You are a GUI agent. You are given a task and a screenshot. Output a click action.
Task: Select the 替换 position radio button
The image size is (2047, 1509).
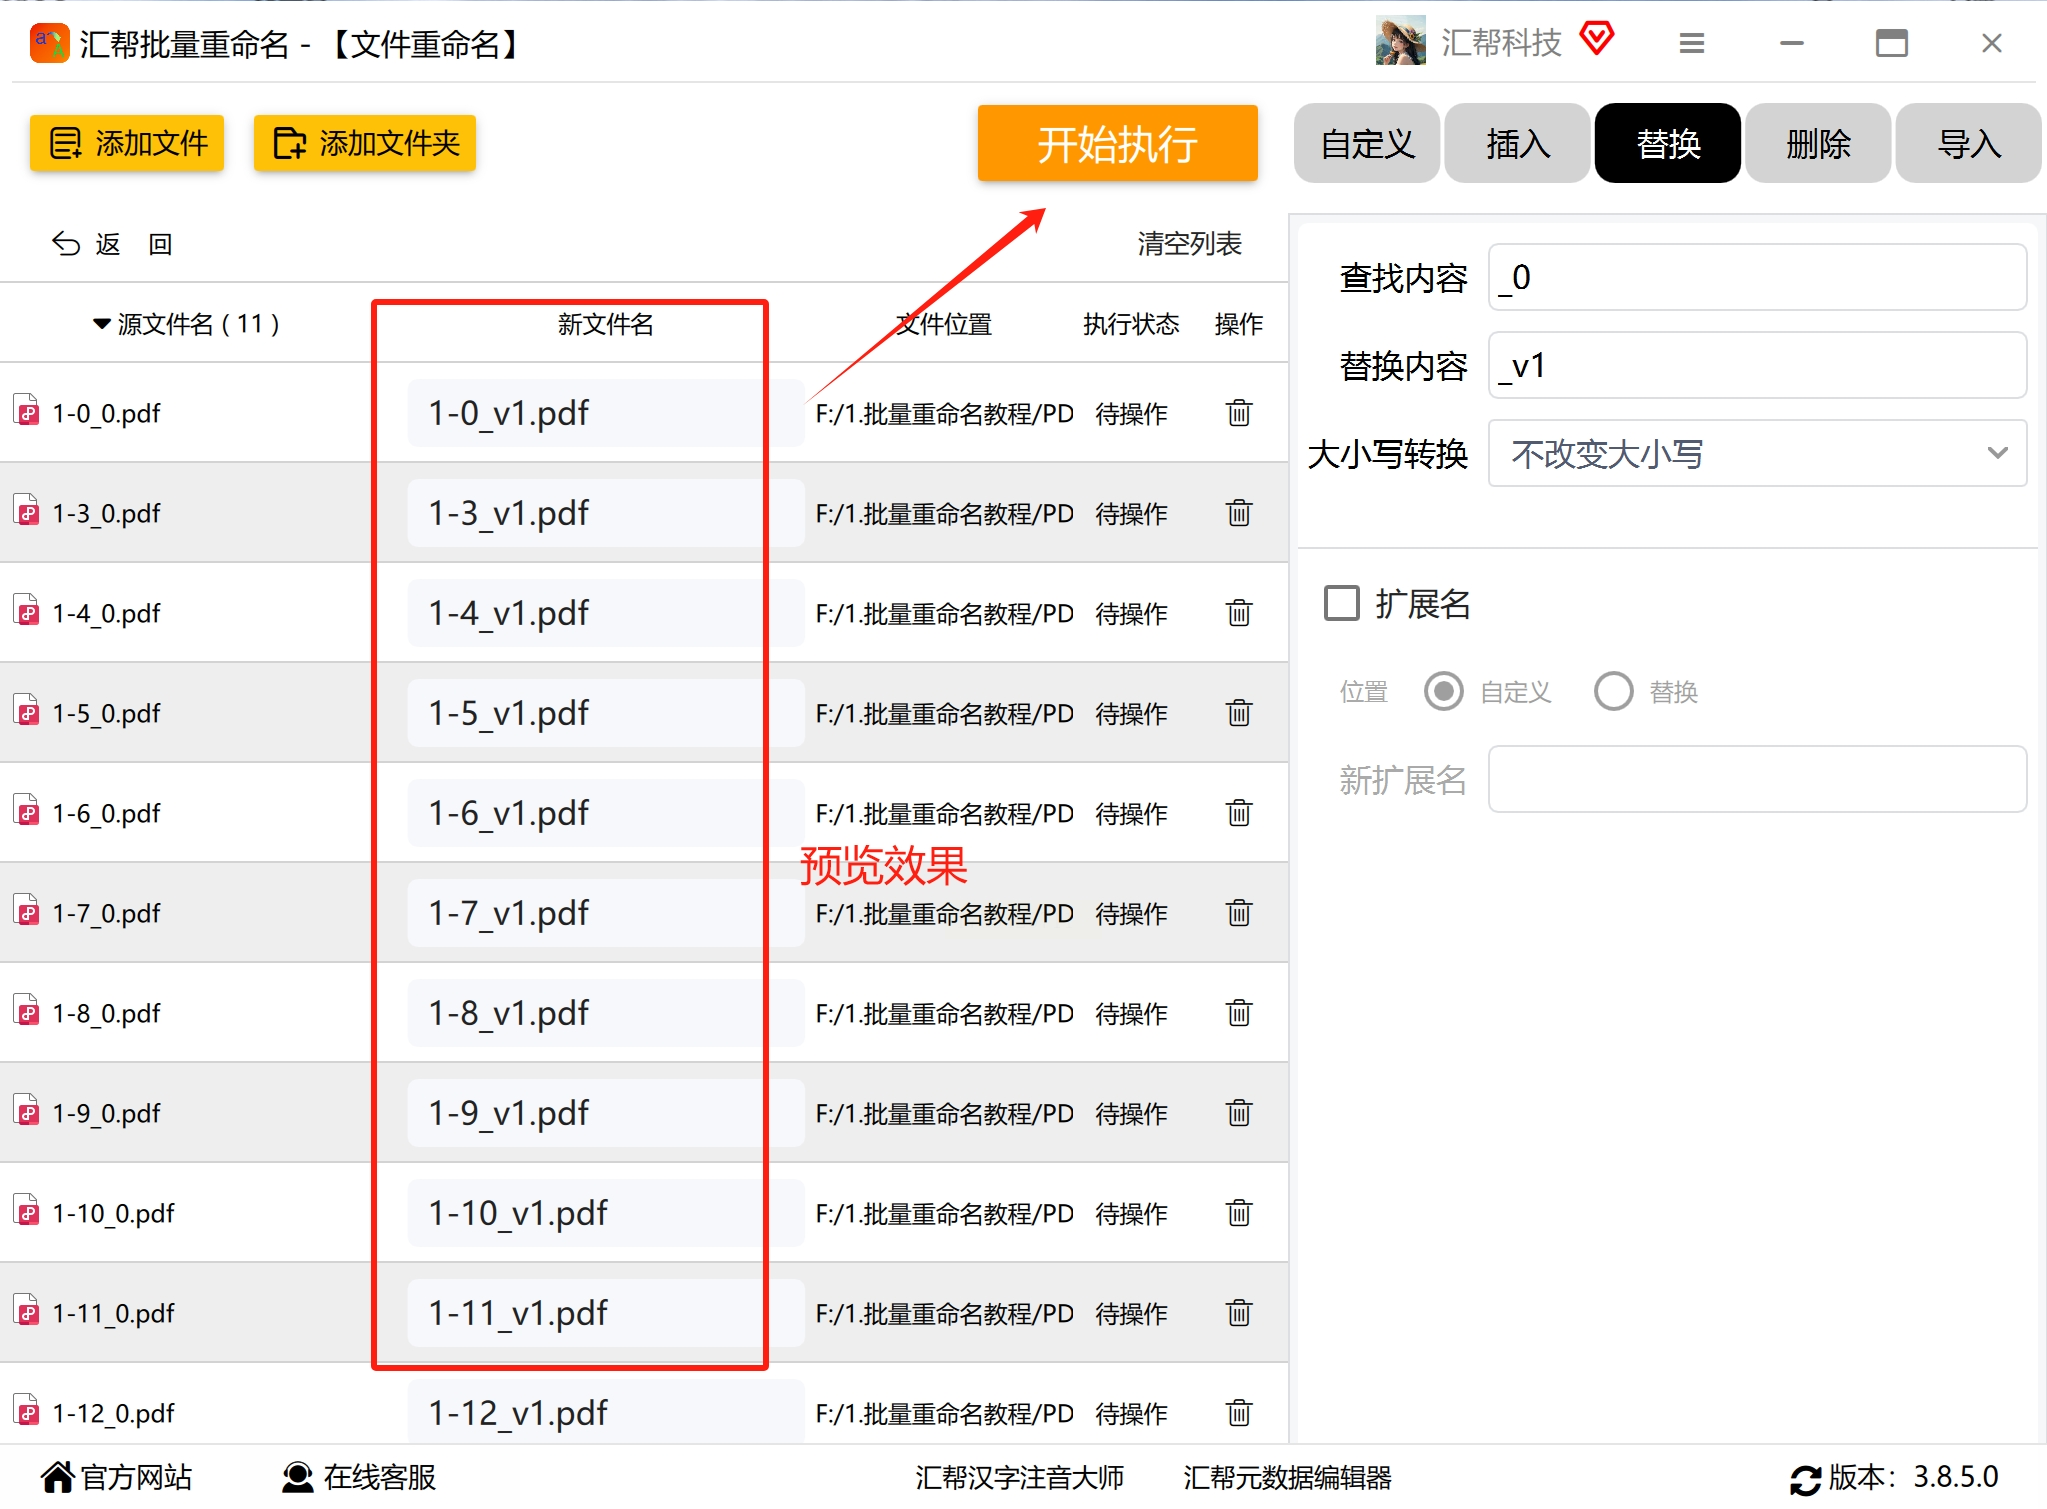1613,691
